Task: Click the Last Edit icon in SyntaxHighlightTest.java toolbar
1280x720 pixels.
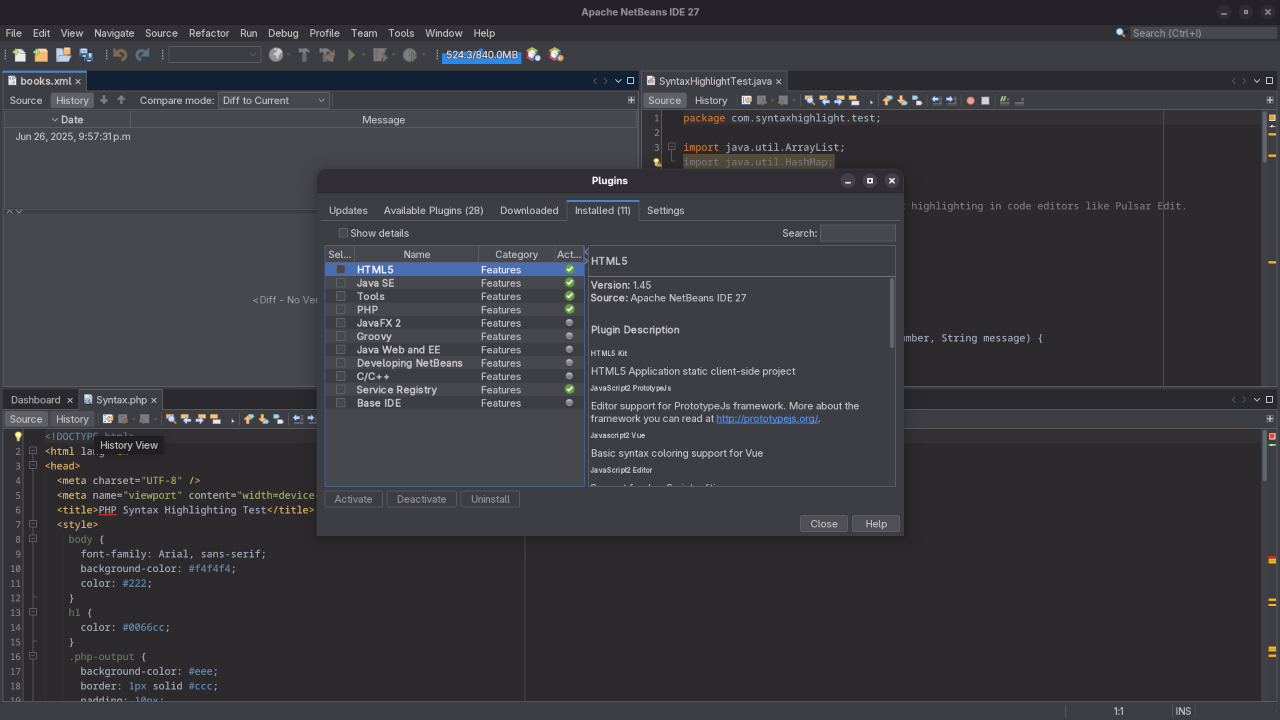Action: [x=747, y=100]
